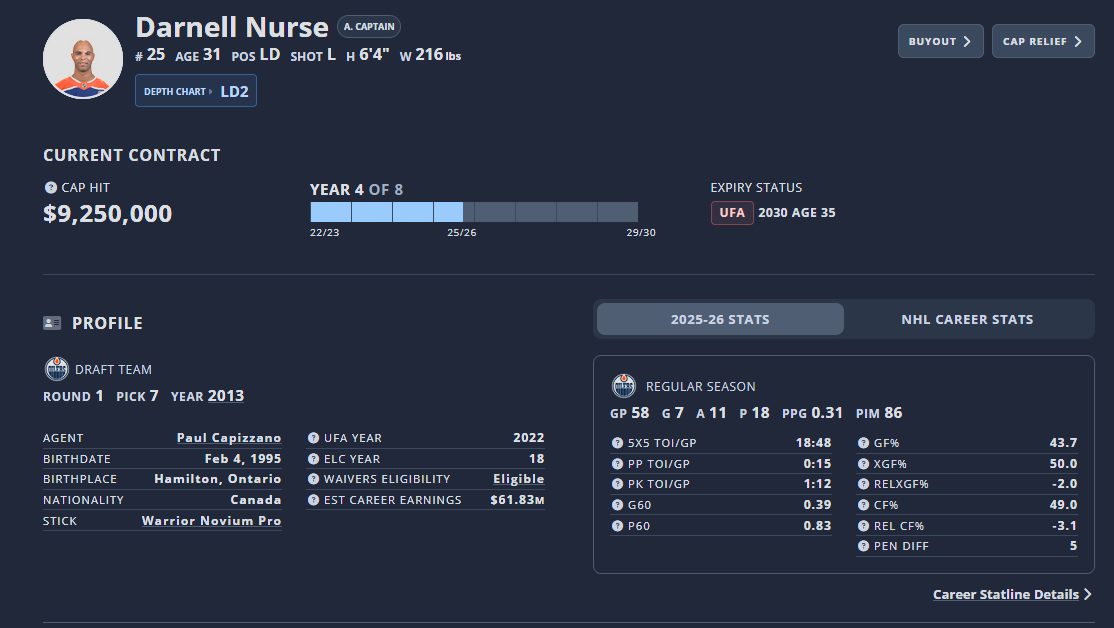Click the 2022 UFA year value
Viewport: 1114px width, 628px height.
pos(529,438)
